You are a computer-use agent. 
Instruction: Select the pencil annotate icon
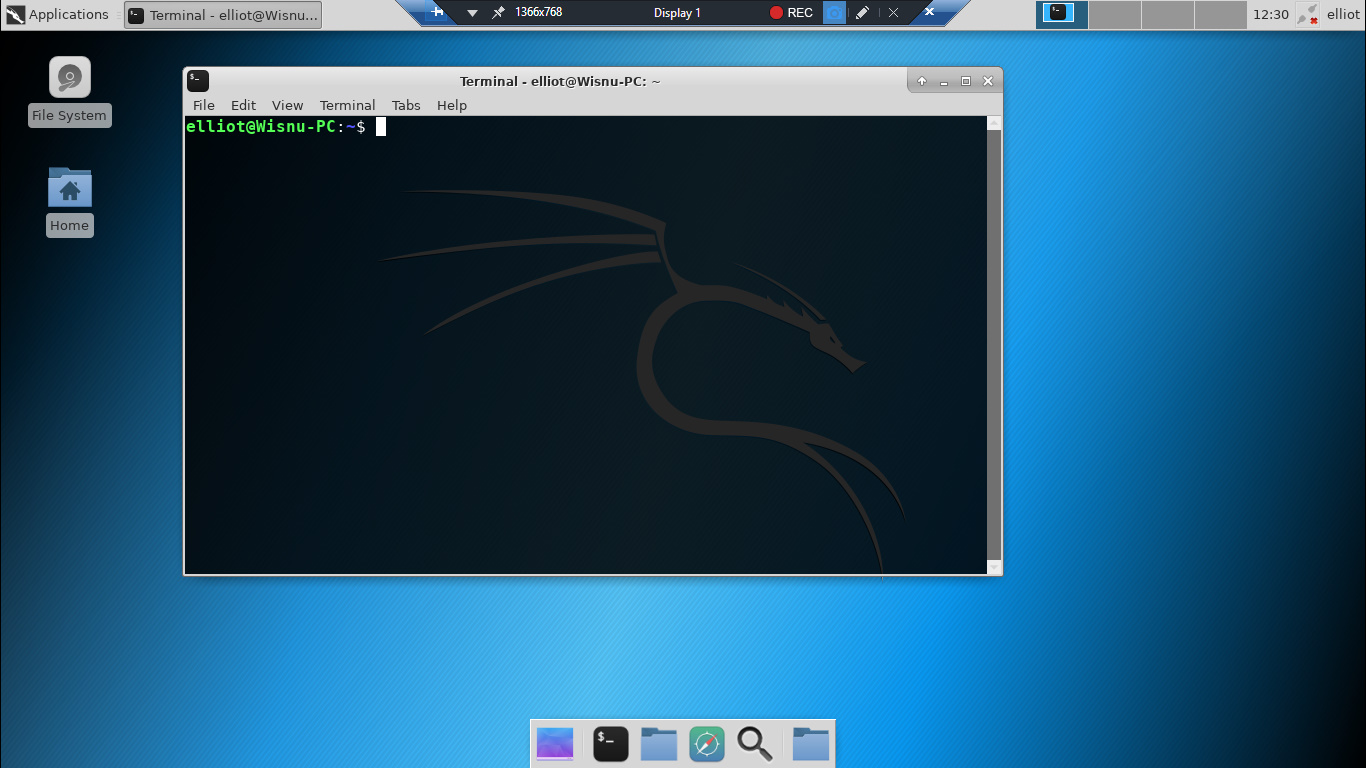(x=862, y=13)
